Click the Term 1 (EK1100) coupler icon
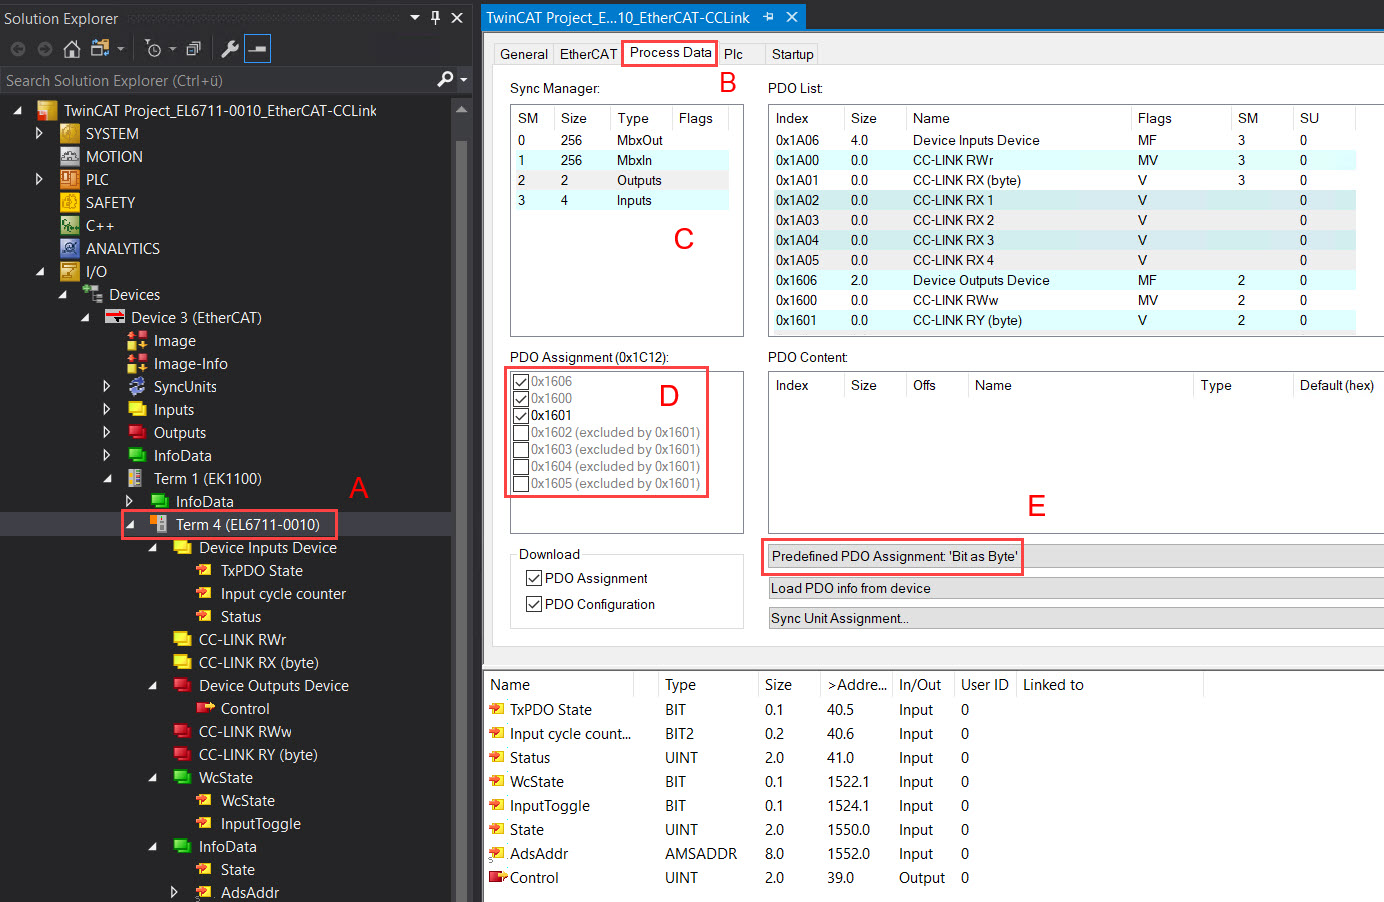Screen dimensions: 1384x902 (135, 478)
